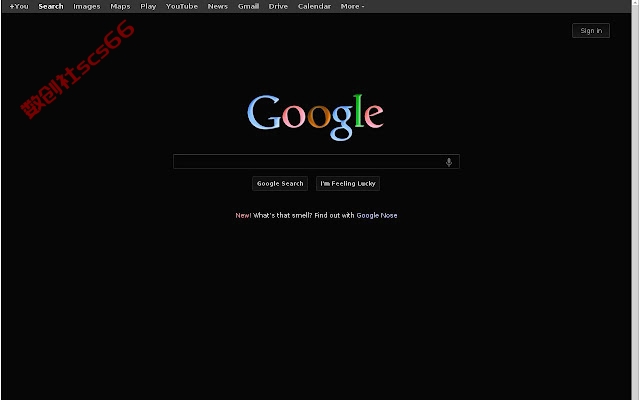Screen dimensions: 640x400
Task: Go to Images in the top bar
Action: pos(87,7)
